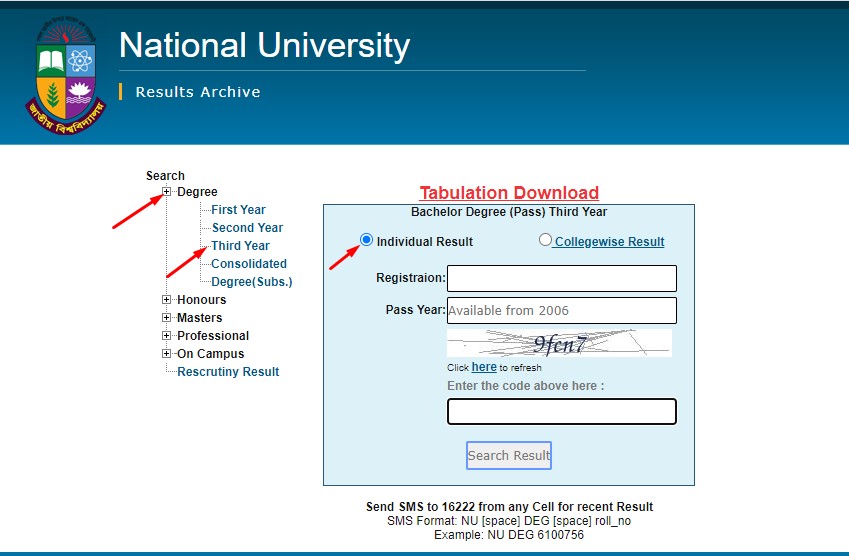The height and width of the screenshot is (556, 849).
Task: Open the Third Year degree results
Action: coord(240,246)
